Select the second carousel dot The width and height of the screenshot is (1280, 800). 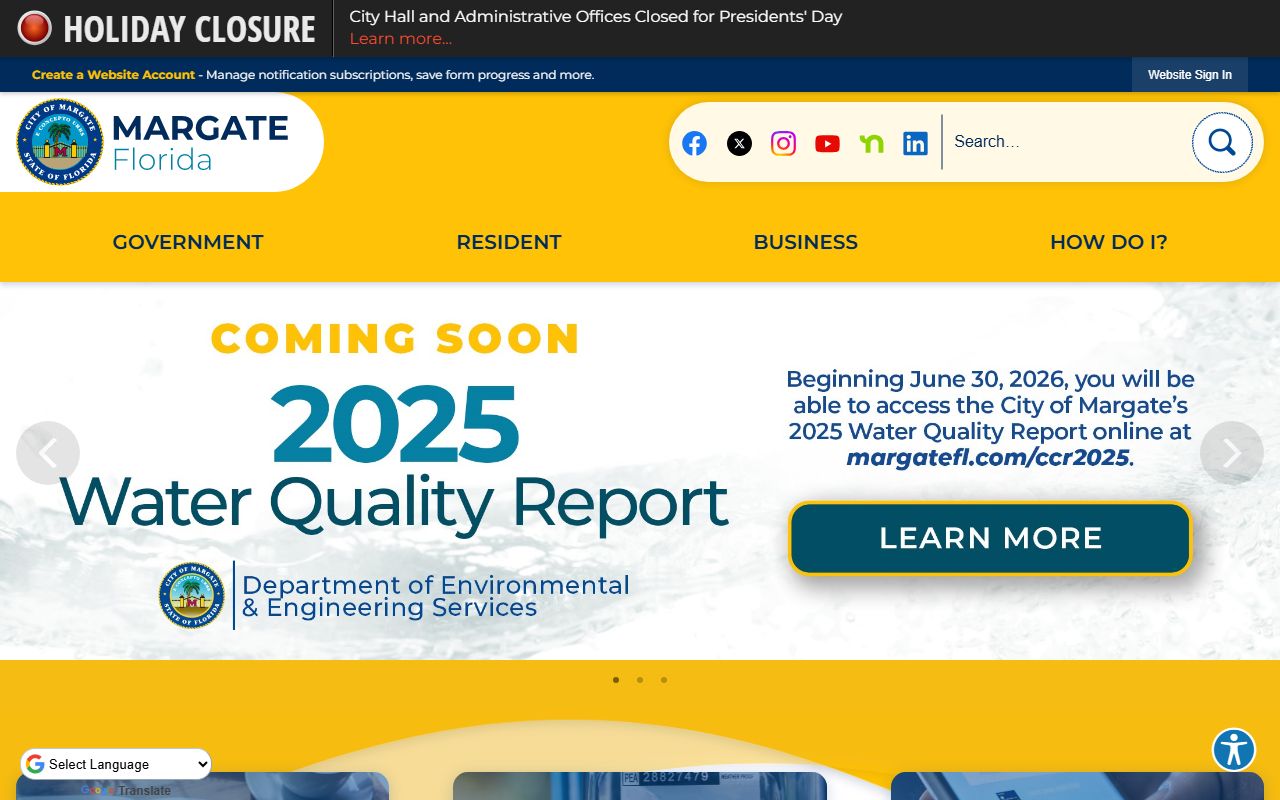640,680
